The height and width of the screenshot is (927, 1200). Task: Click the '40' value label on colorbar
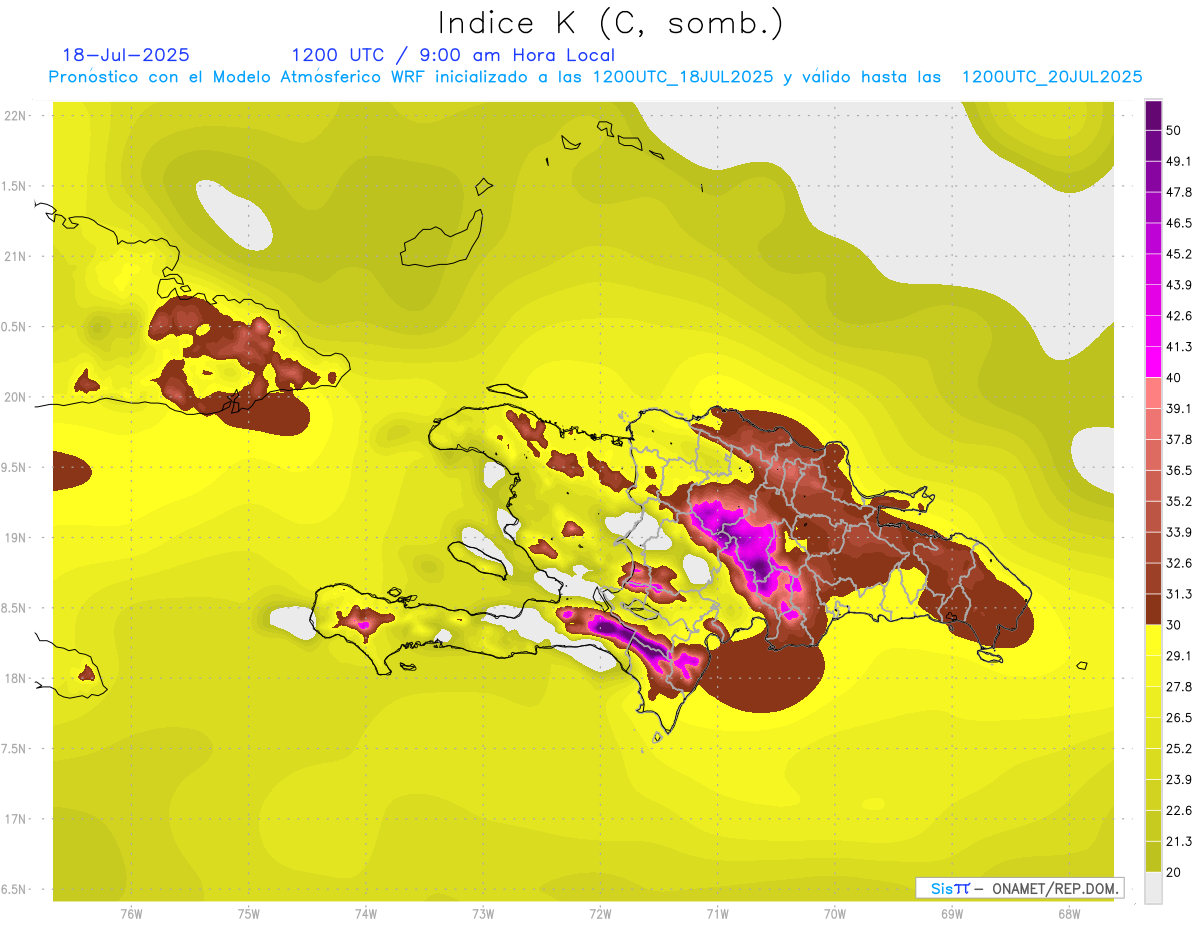[1175, 377]
